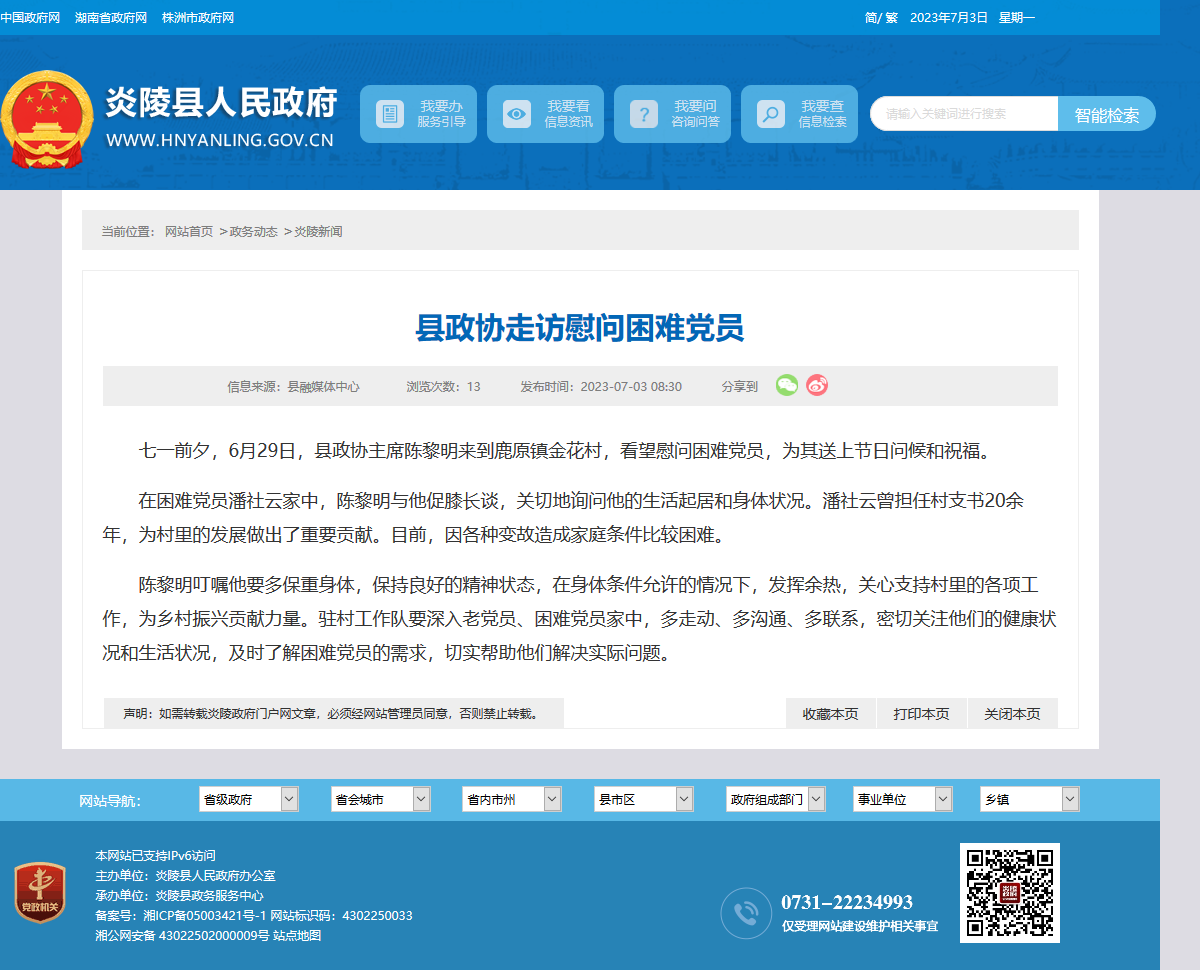1200x970 pixels.
Task: Click the phone hotline icon
Action: [746, 913]
